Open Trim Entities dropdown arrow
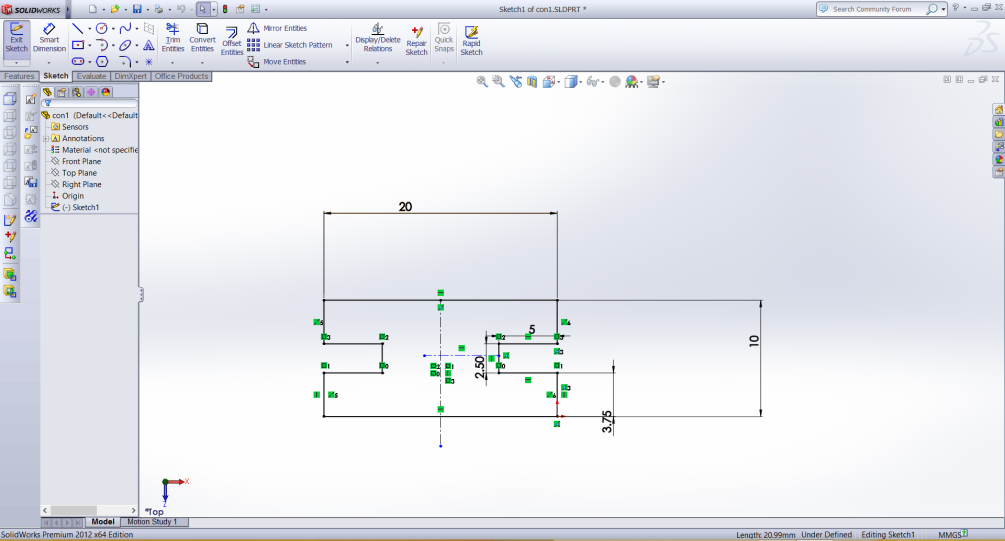The image size is (1005, 541). point(172,63)
